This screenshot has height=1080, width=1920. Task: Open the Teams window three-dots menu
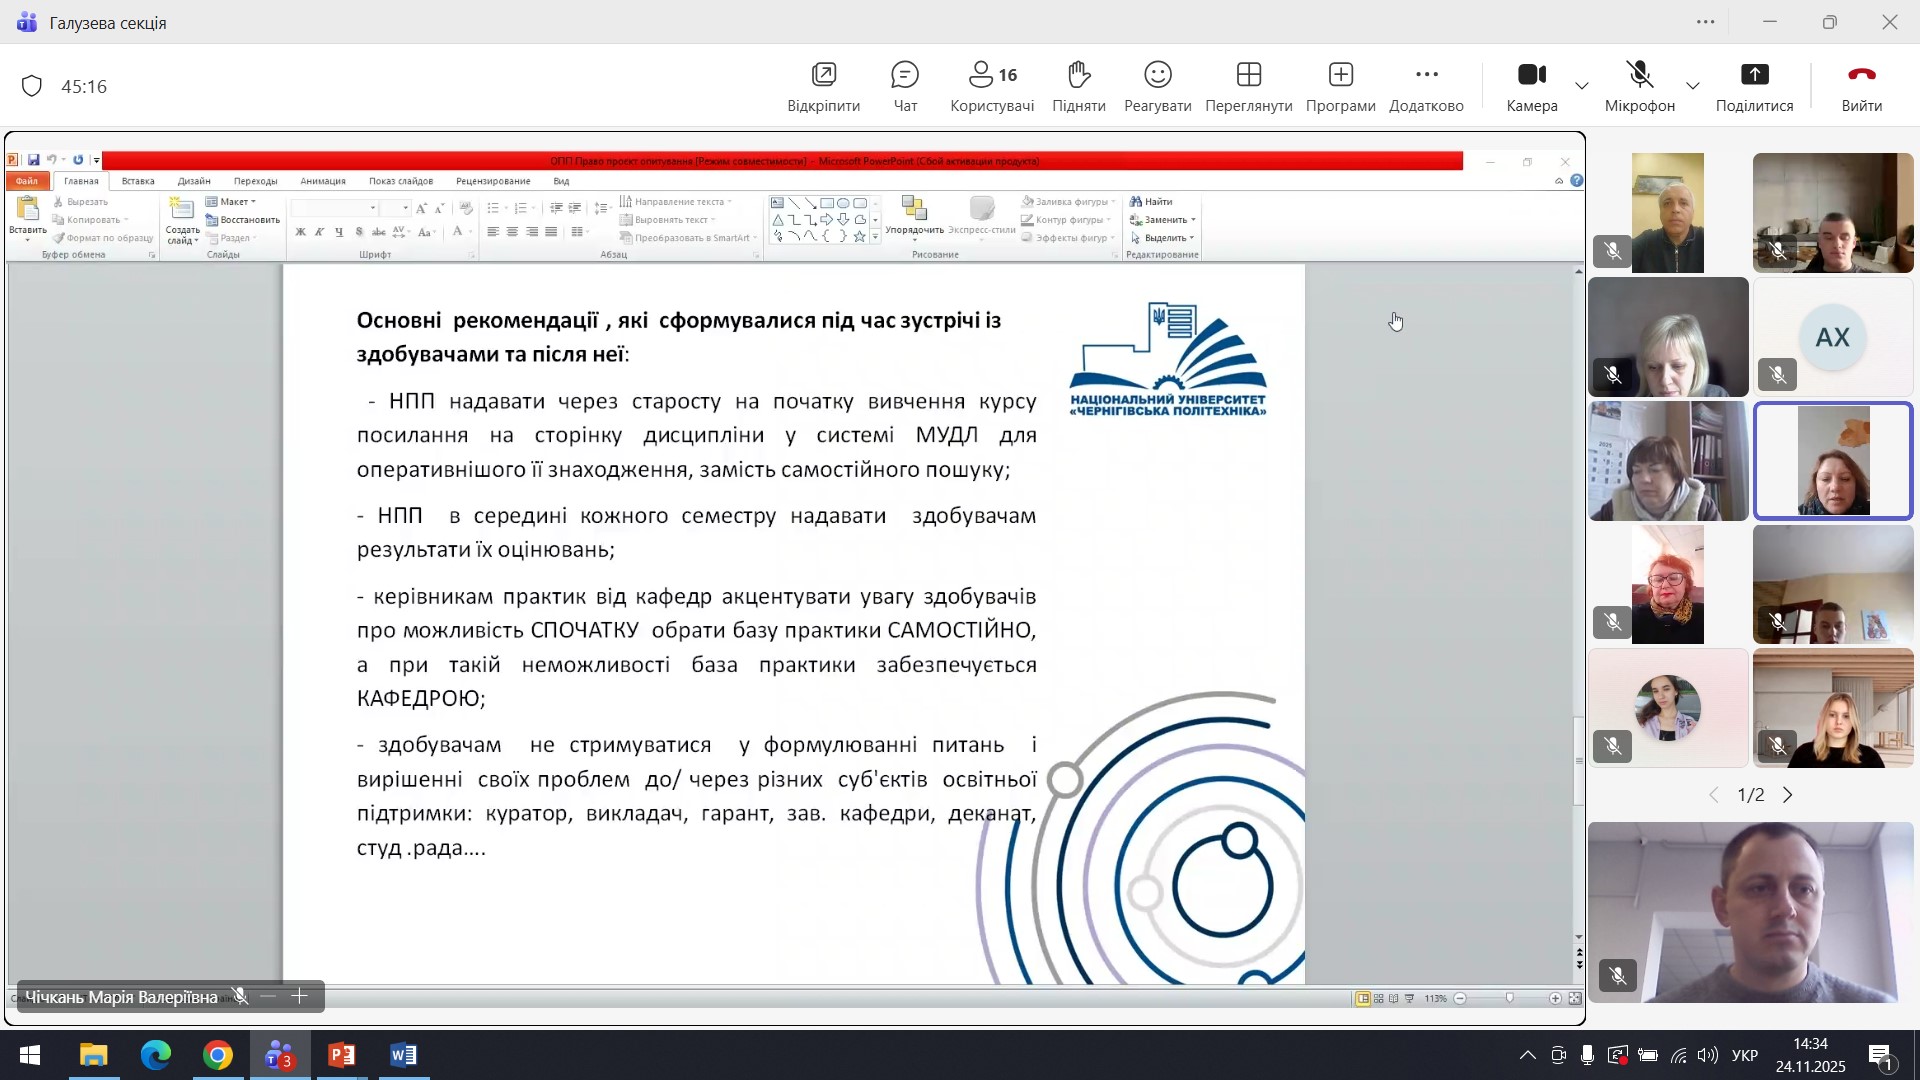(x=1706, y=22)
